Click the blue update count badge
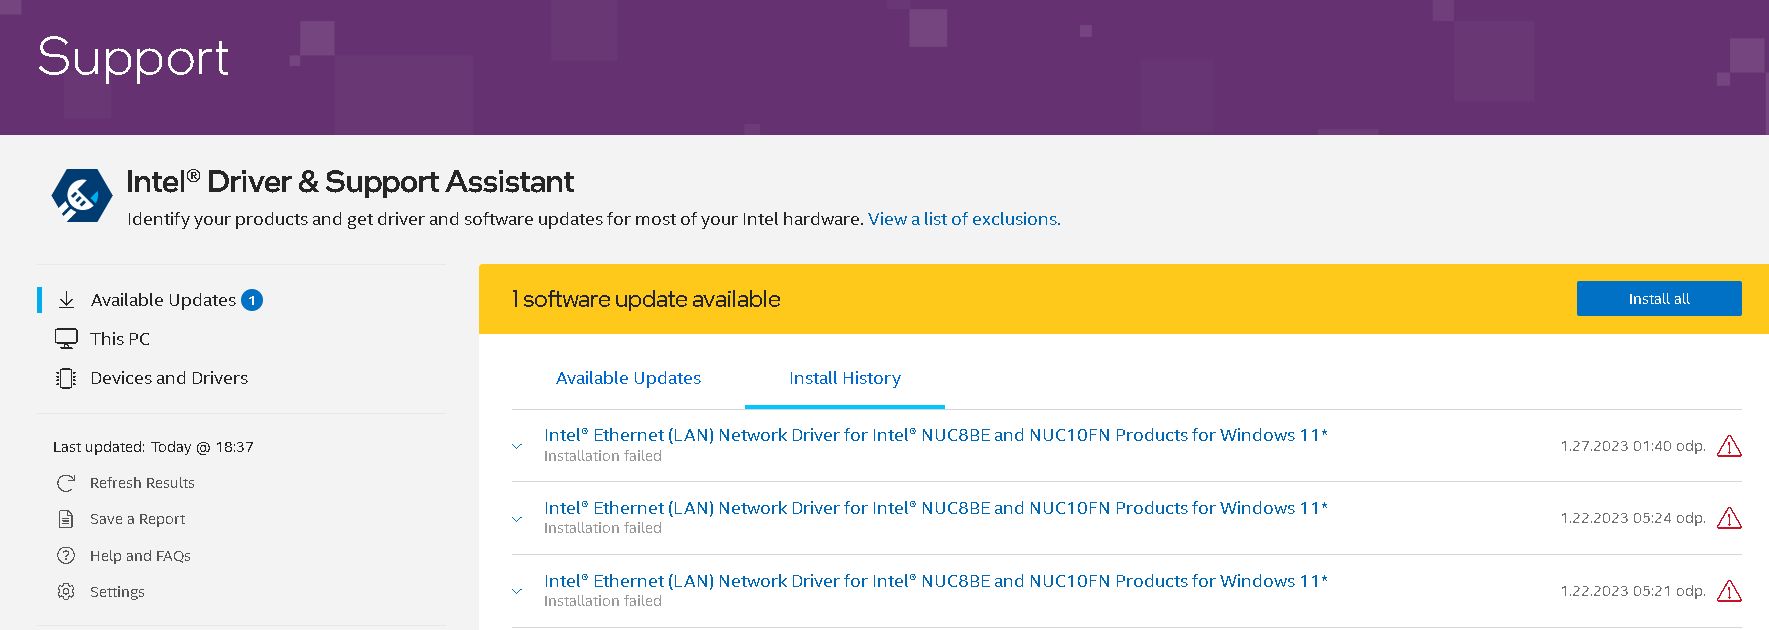The height and width of the screenshot is (630, 1769). coord(252,300)
